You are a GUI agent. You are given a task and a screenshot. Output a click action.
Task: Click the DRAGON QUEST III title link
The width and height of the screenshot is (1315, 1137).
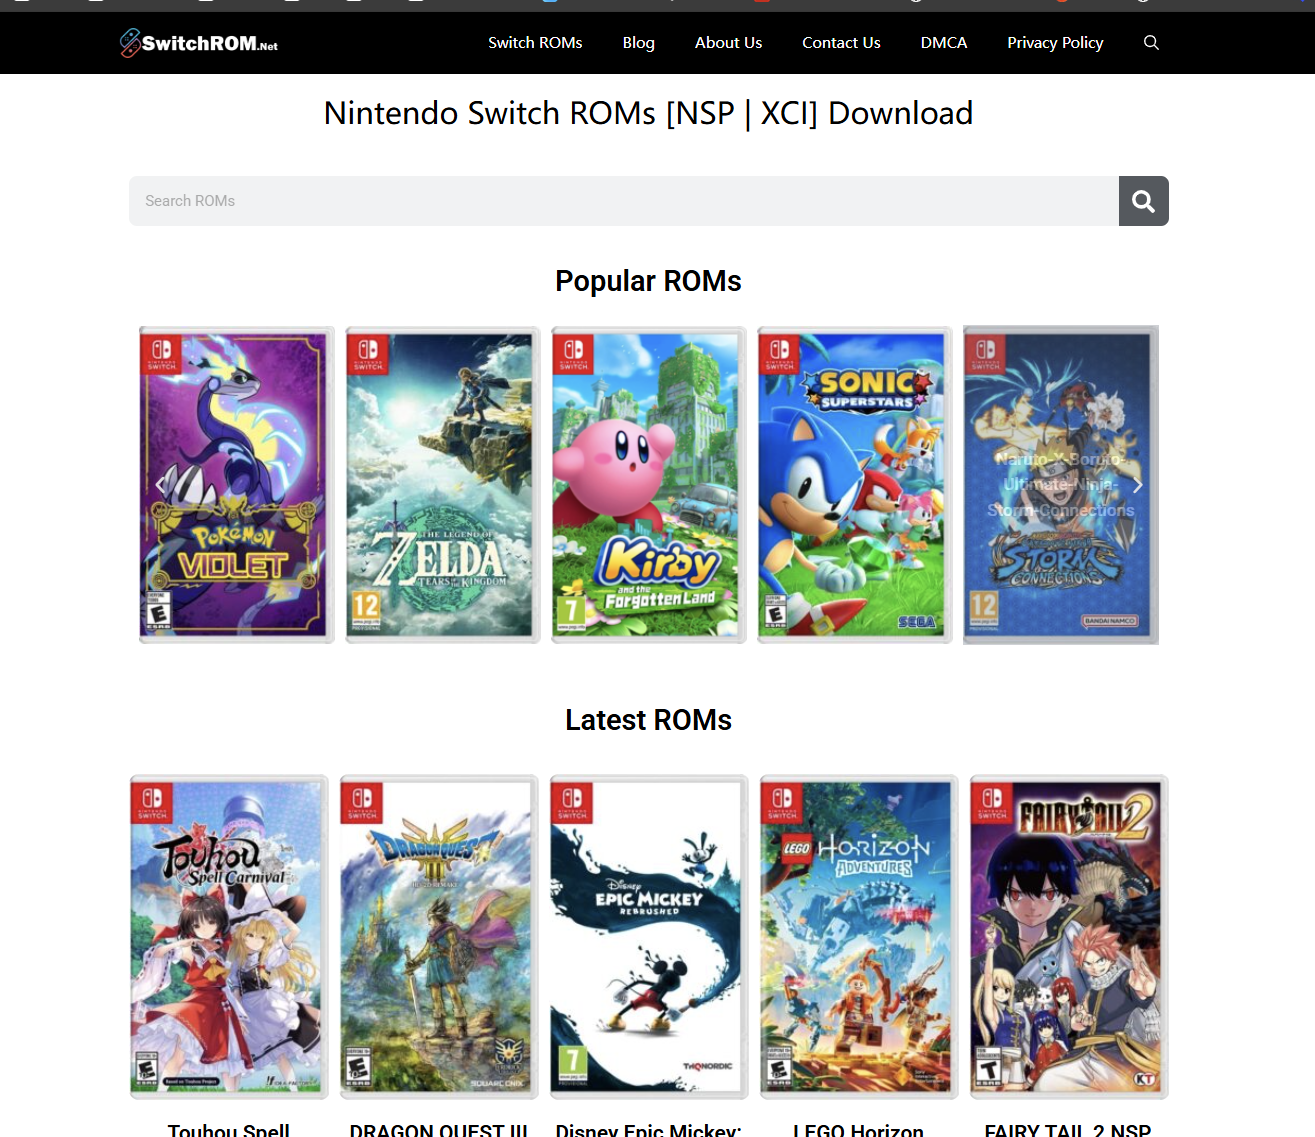(x=439, y=1130)
